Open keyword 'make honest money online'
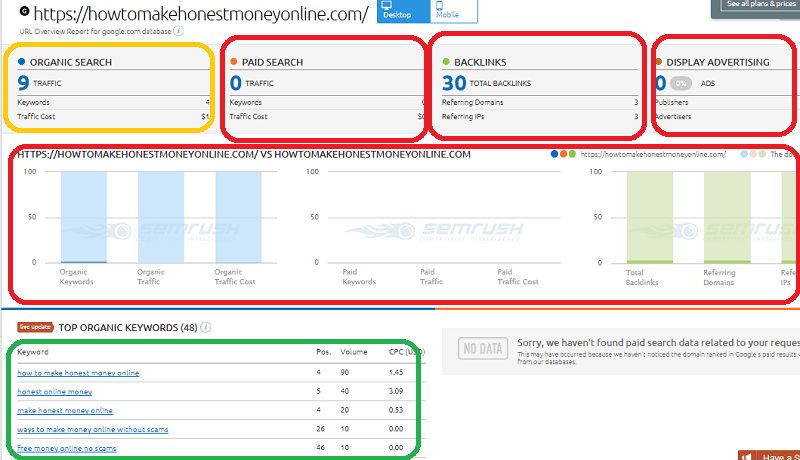The width and height of the screenshot is (800, 460). point(65,411)
